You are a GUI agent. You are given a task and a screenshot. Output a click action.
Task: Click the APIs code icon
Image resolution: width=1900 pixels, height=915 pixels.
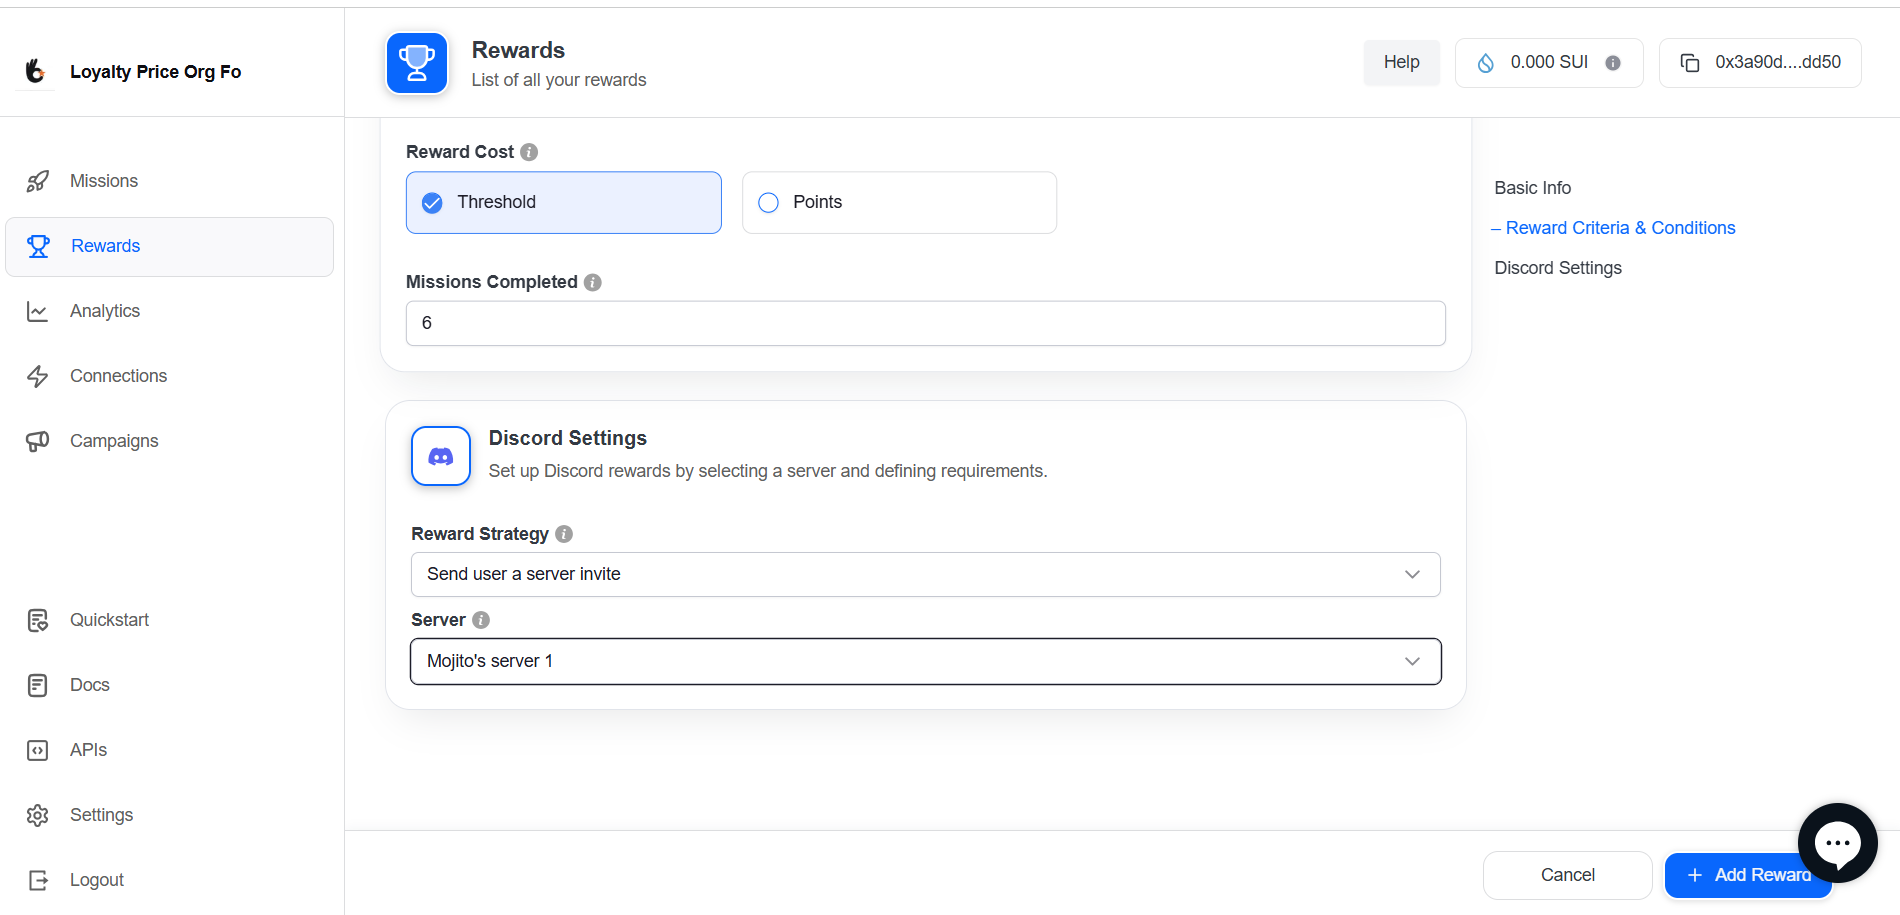pyautogui.click(x=38, y=750)
